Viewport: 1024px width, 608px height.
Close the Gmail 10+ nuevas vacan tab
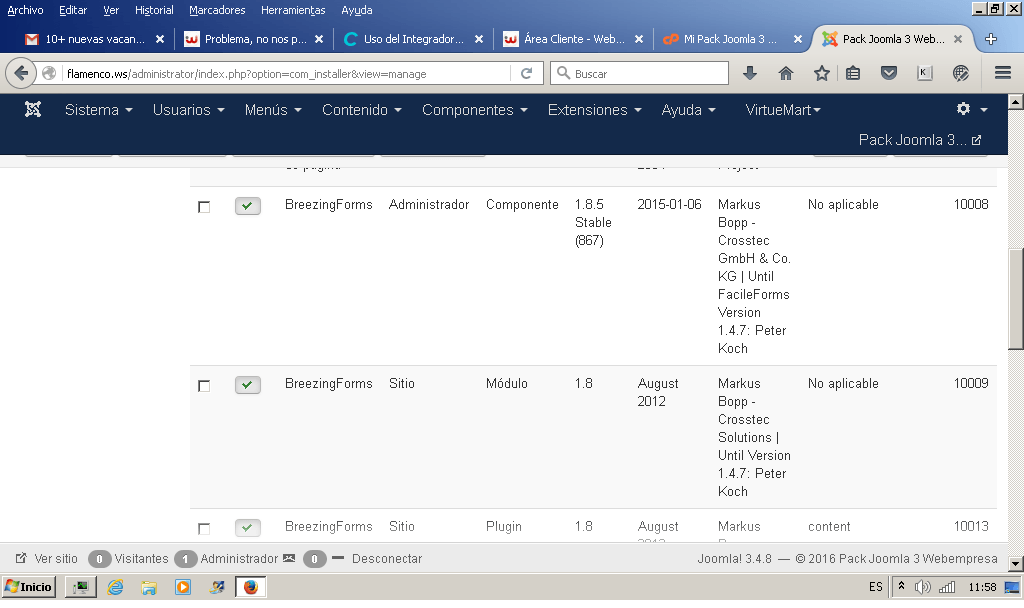point(160,39)
